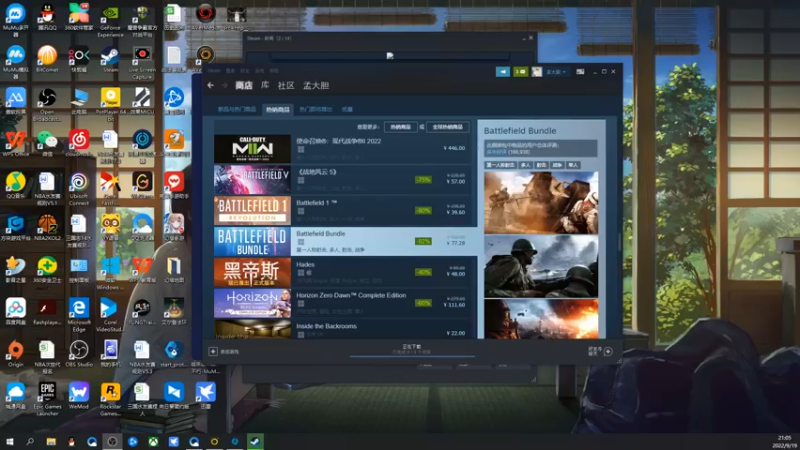This screenshot has width=800, height=450.
Task: Select the Battlefield Bundle row
Action: (x=345, y=241)
